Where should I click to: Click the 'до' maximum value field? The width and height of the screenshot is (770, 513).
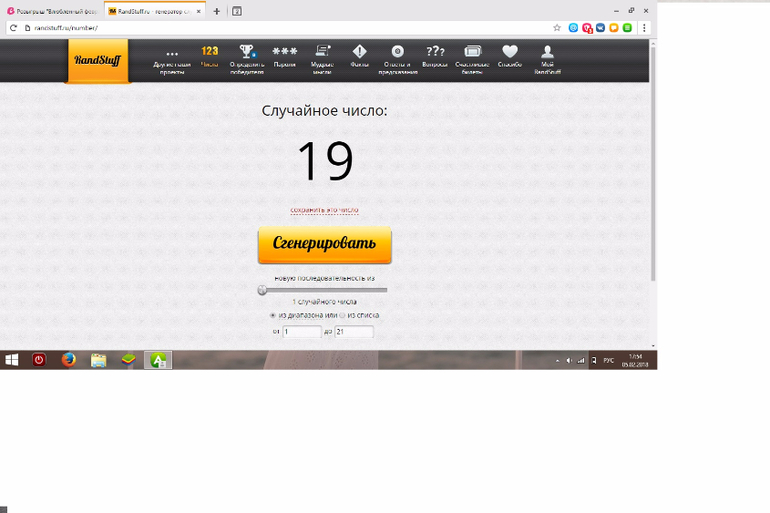[x=354, y=332]
